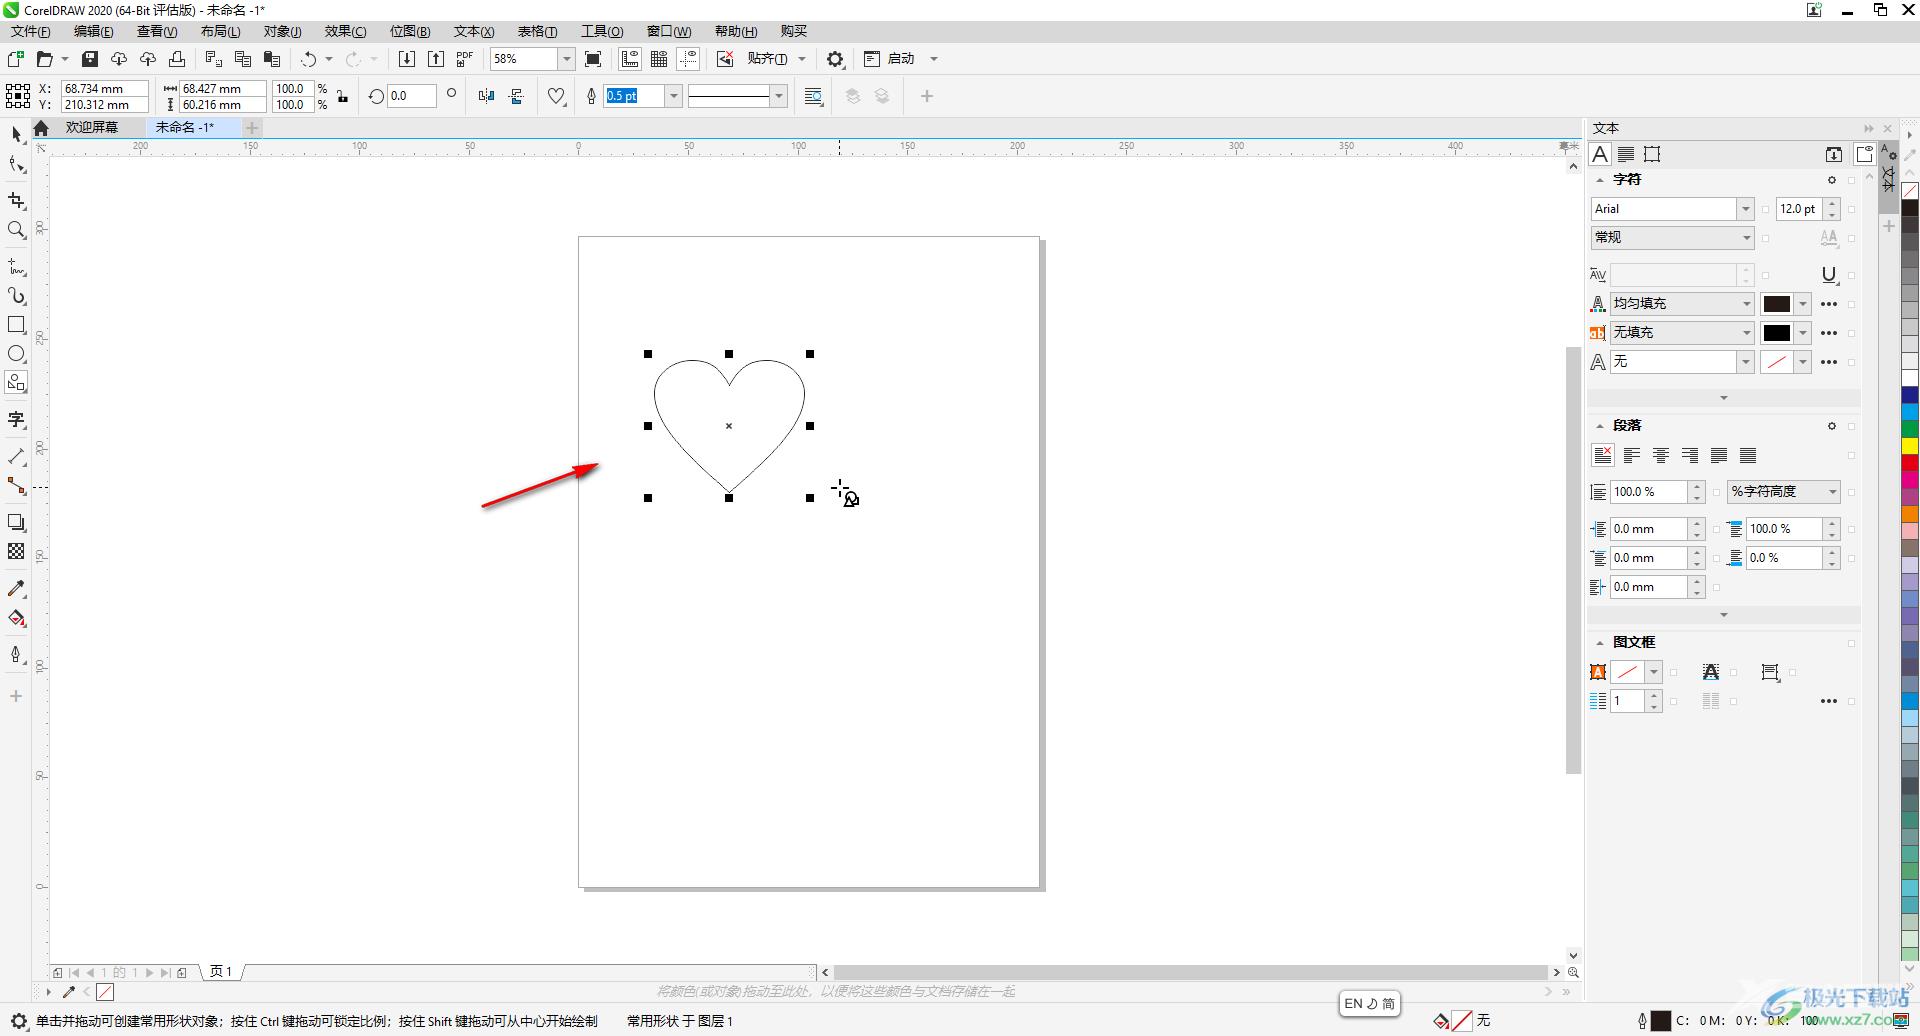The width and height of the screenshot is (1920, 1036).
Task: Click the Export icon
Action: point(436,59)
